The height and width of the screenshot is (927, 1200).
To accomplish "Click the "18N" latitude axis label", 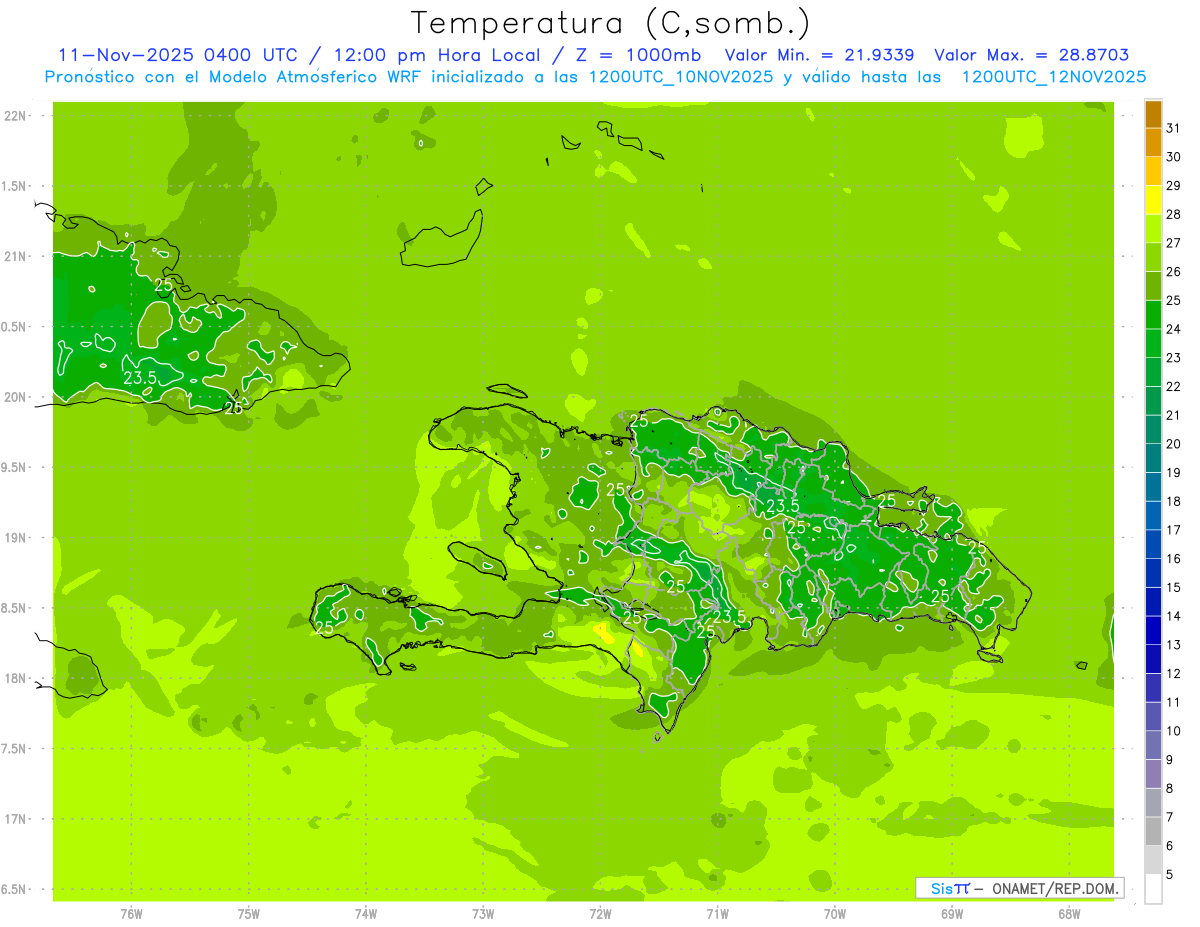I will (x=15, y=678).
